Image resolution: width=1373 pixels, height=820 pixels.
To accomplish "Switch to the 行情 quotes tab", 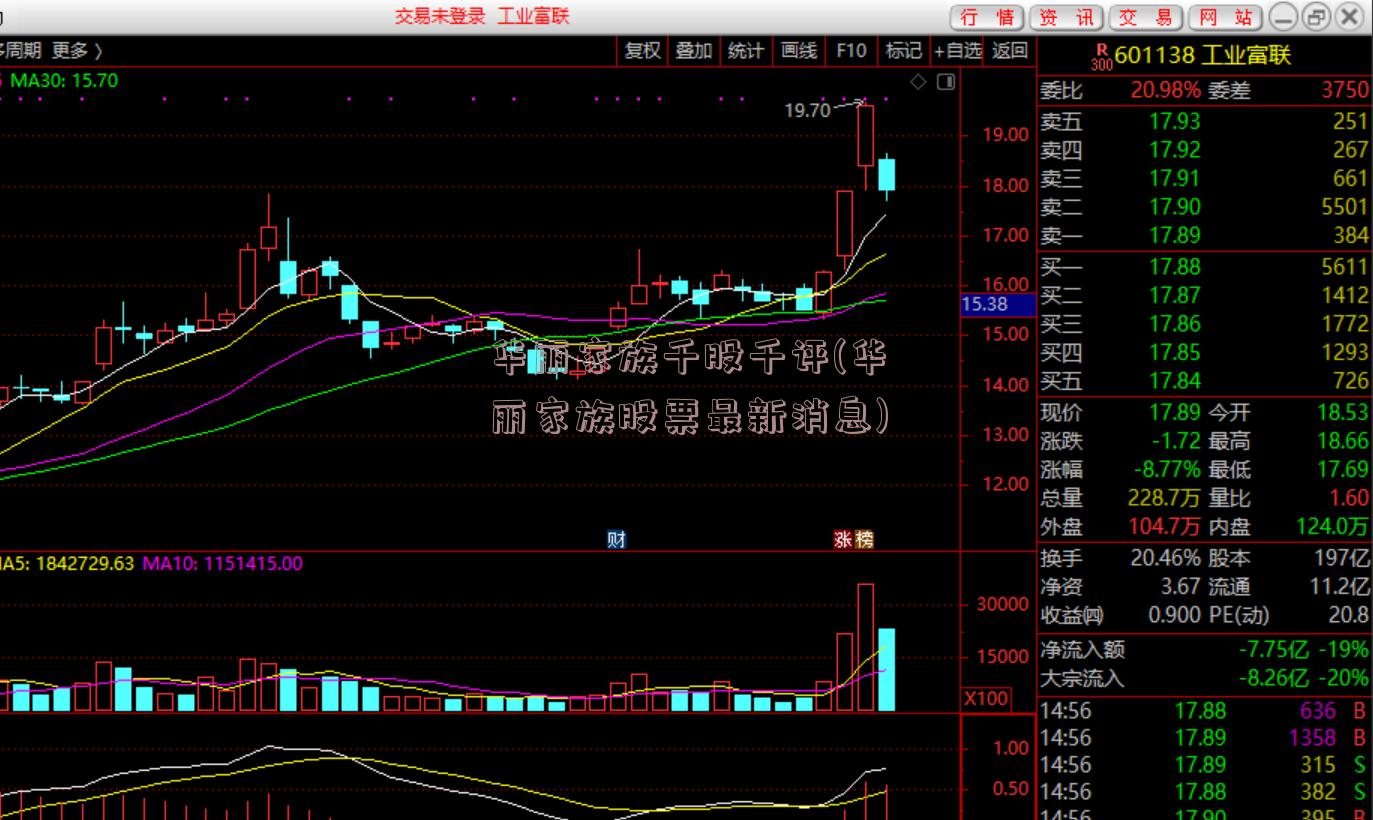I will 986,17.
